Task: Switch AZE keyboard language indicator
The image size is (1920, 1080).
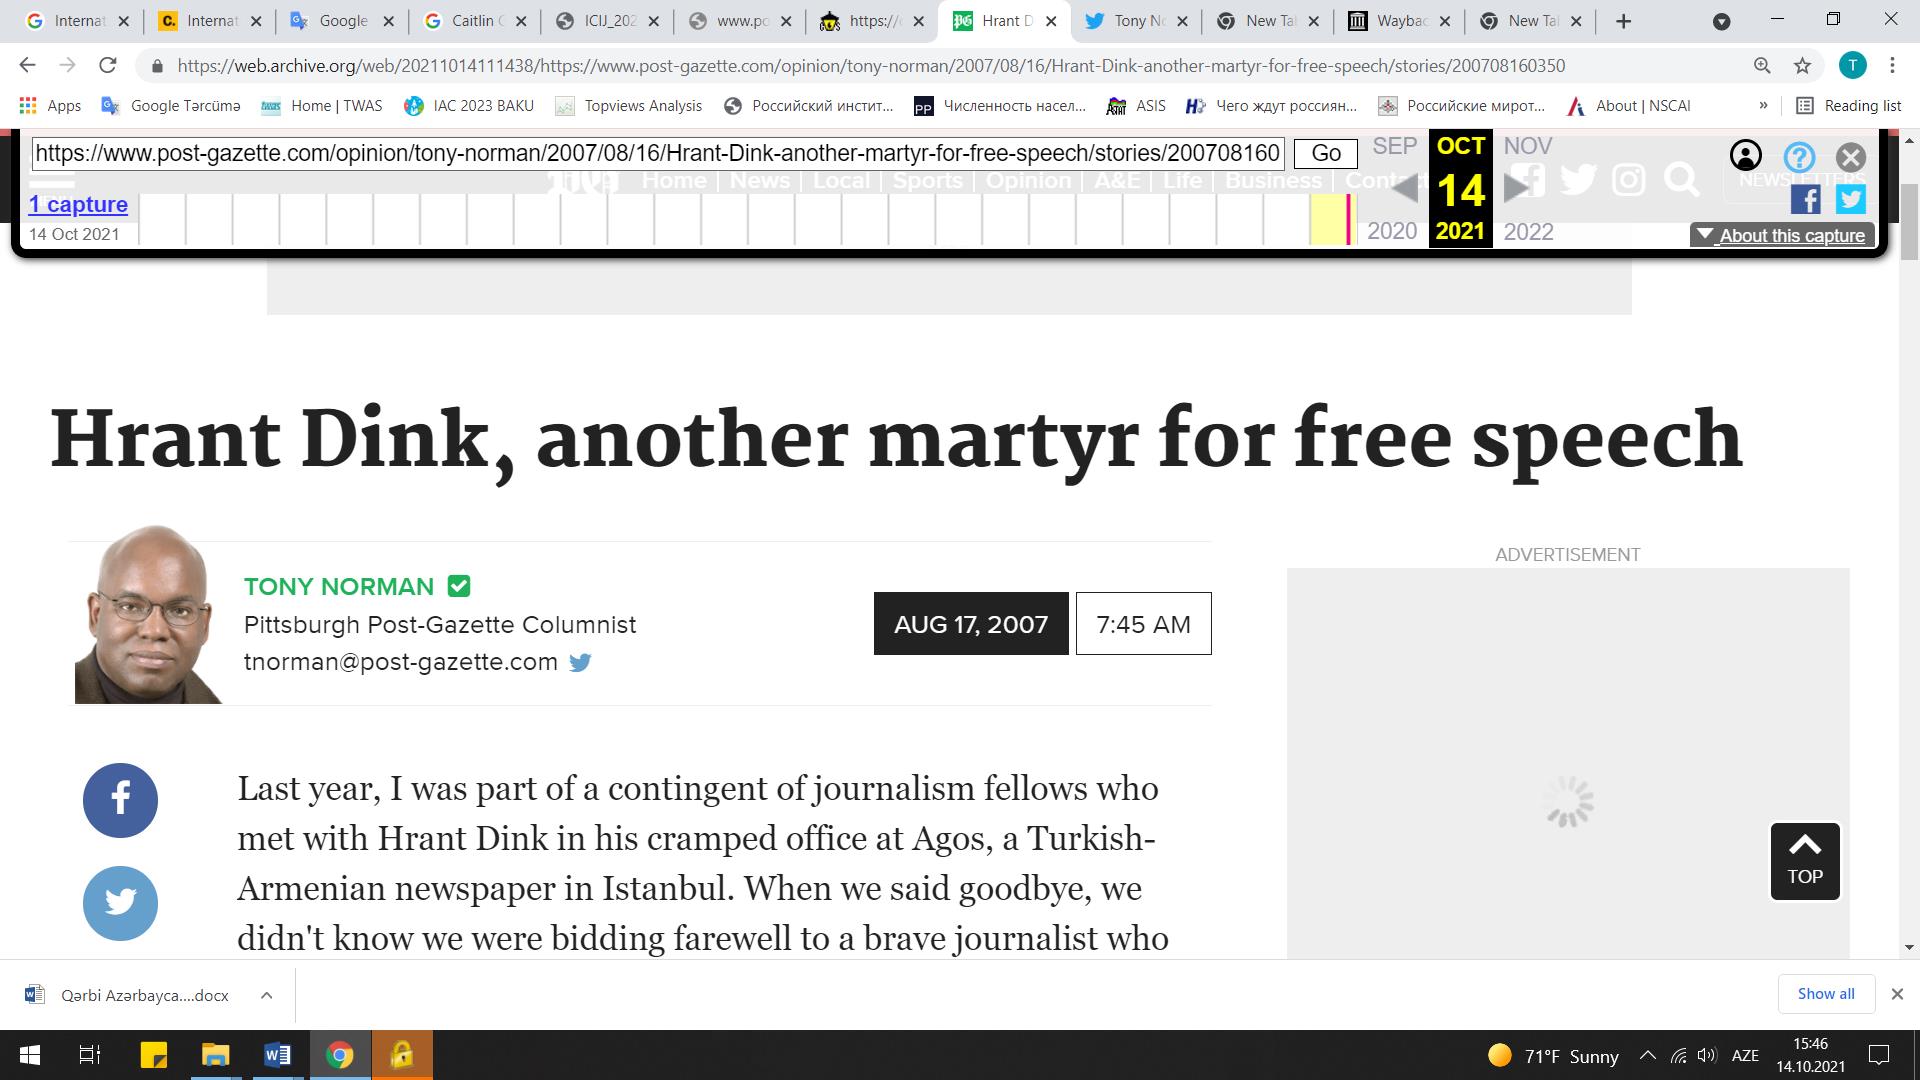Action: click(1745, 1055)
